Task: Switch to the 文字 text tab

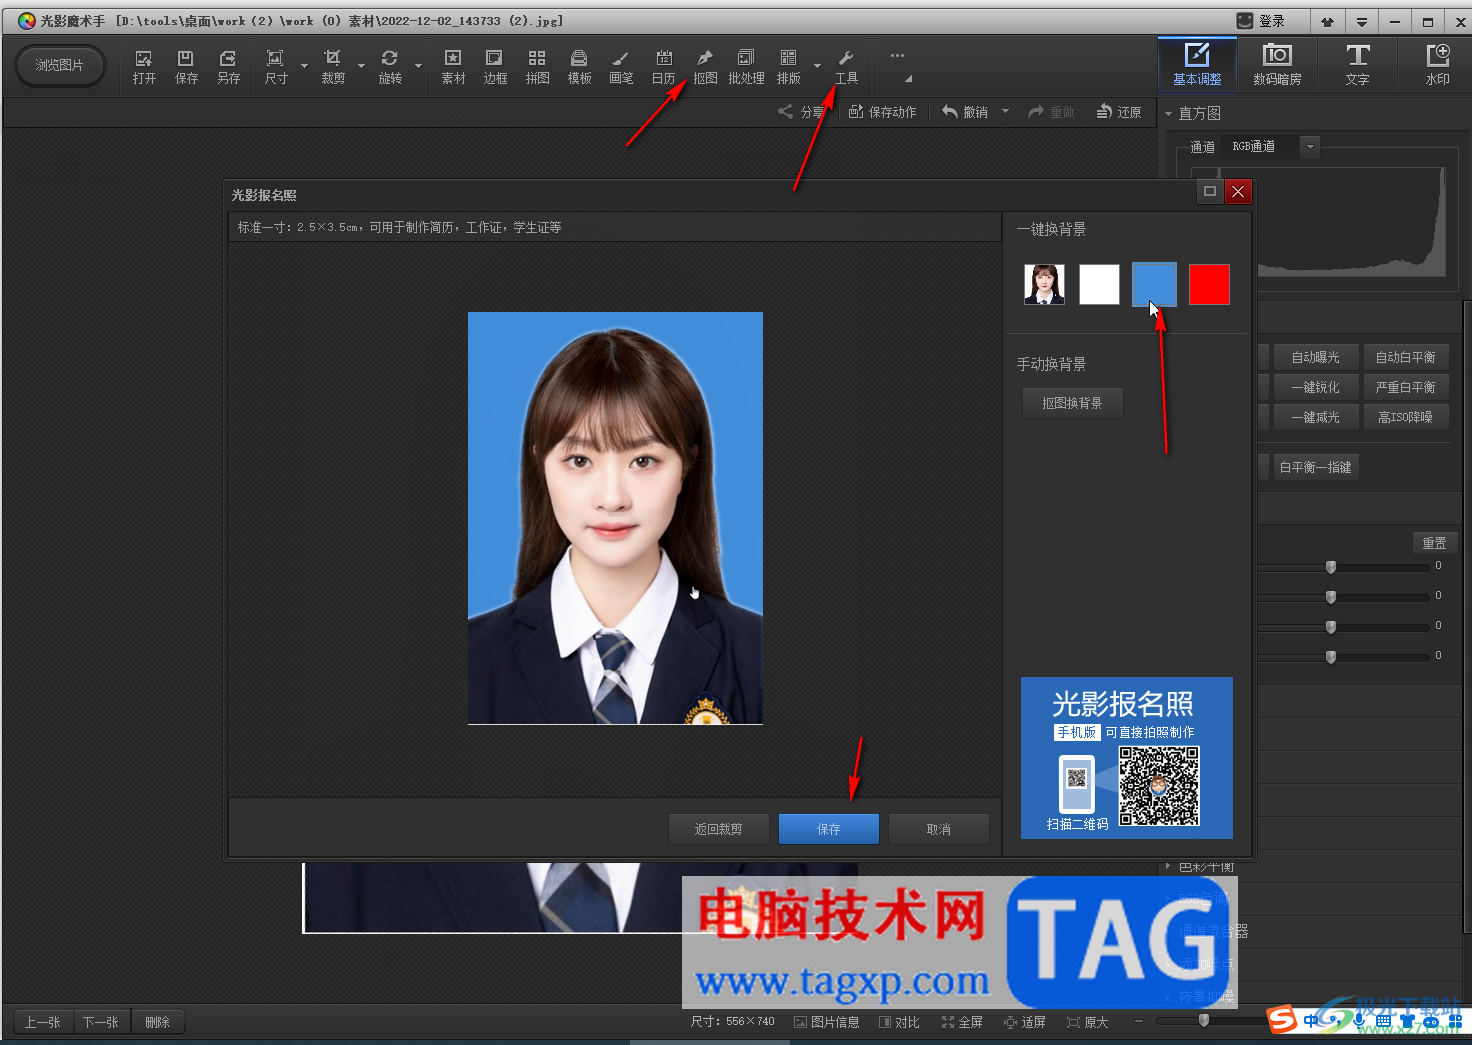Action: pos(1357,65)
